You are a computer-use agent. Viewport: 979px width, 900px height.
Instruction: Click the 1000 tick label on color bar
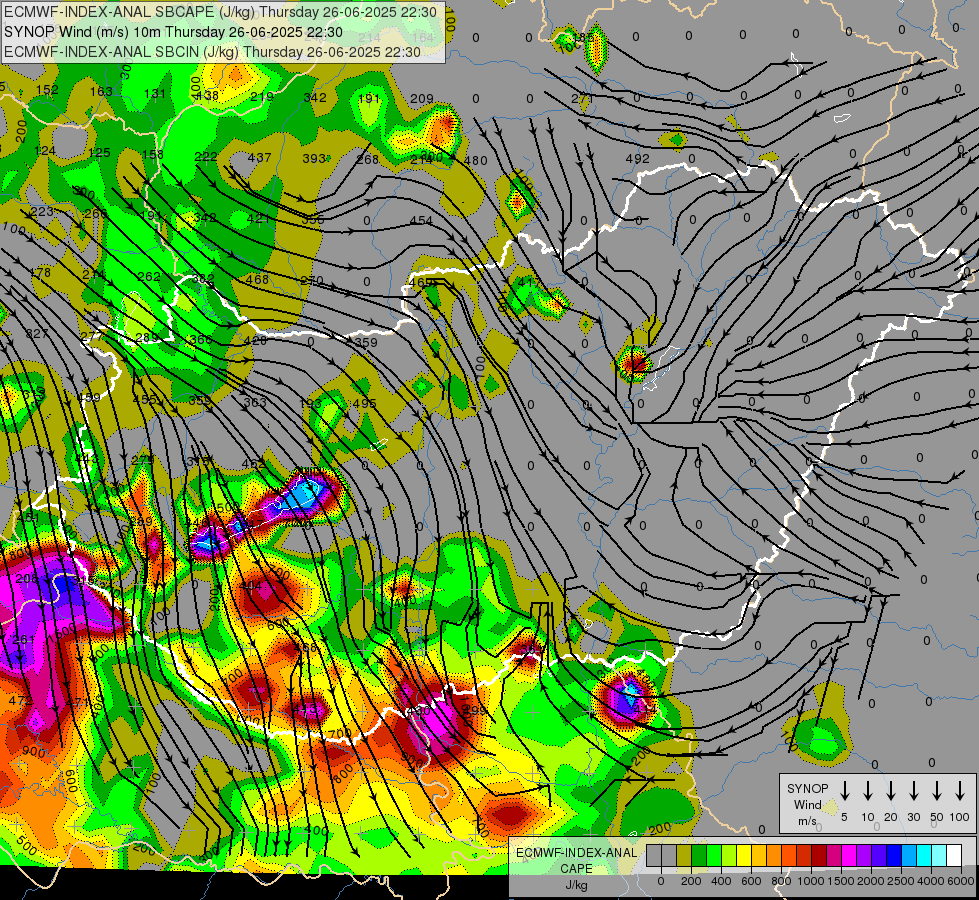pyautogui.click(x=811, y=881)
